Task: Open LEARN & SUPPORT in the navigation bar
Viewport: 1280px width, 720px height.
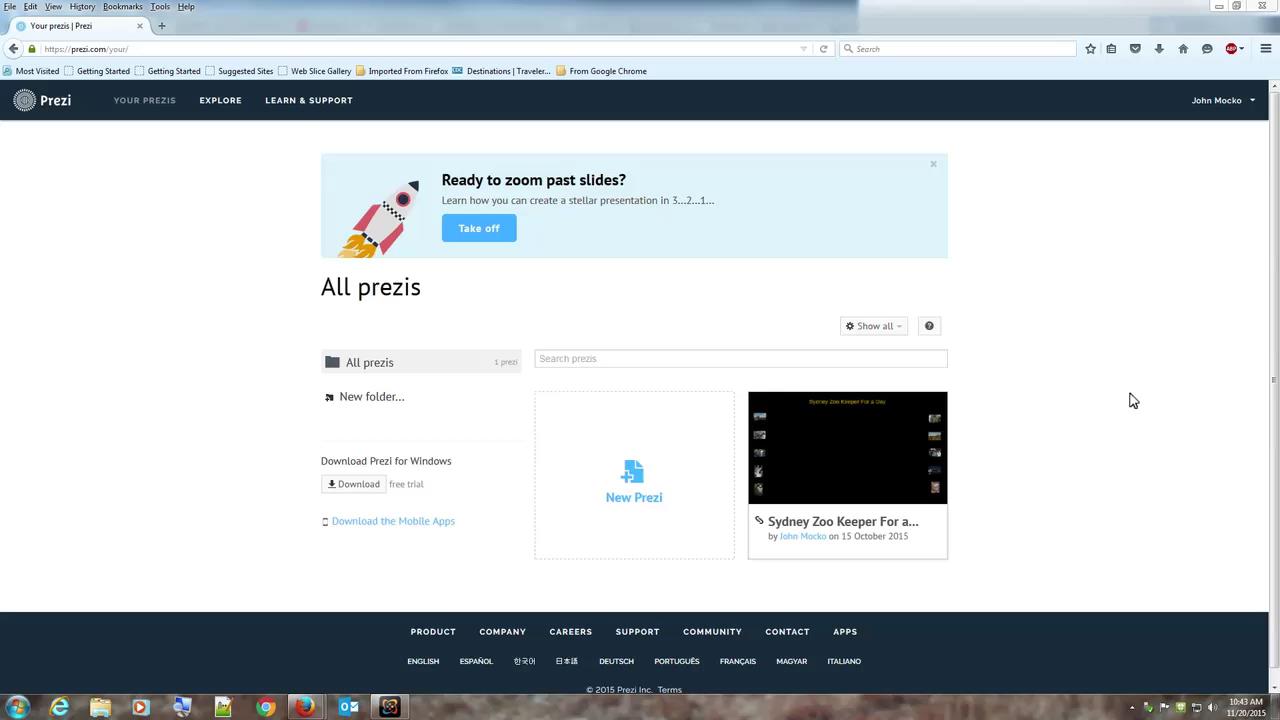Action: [x=308, y=100]
